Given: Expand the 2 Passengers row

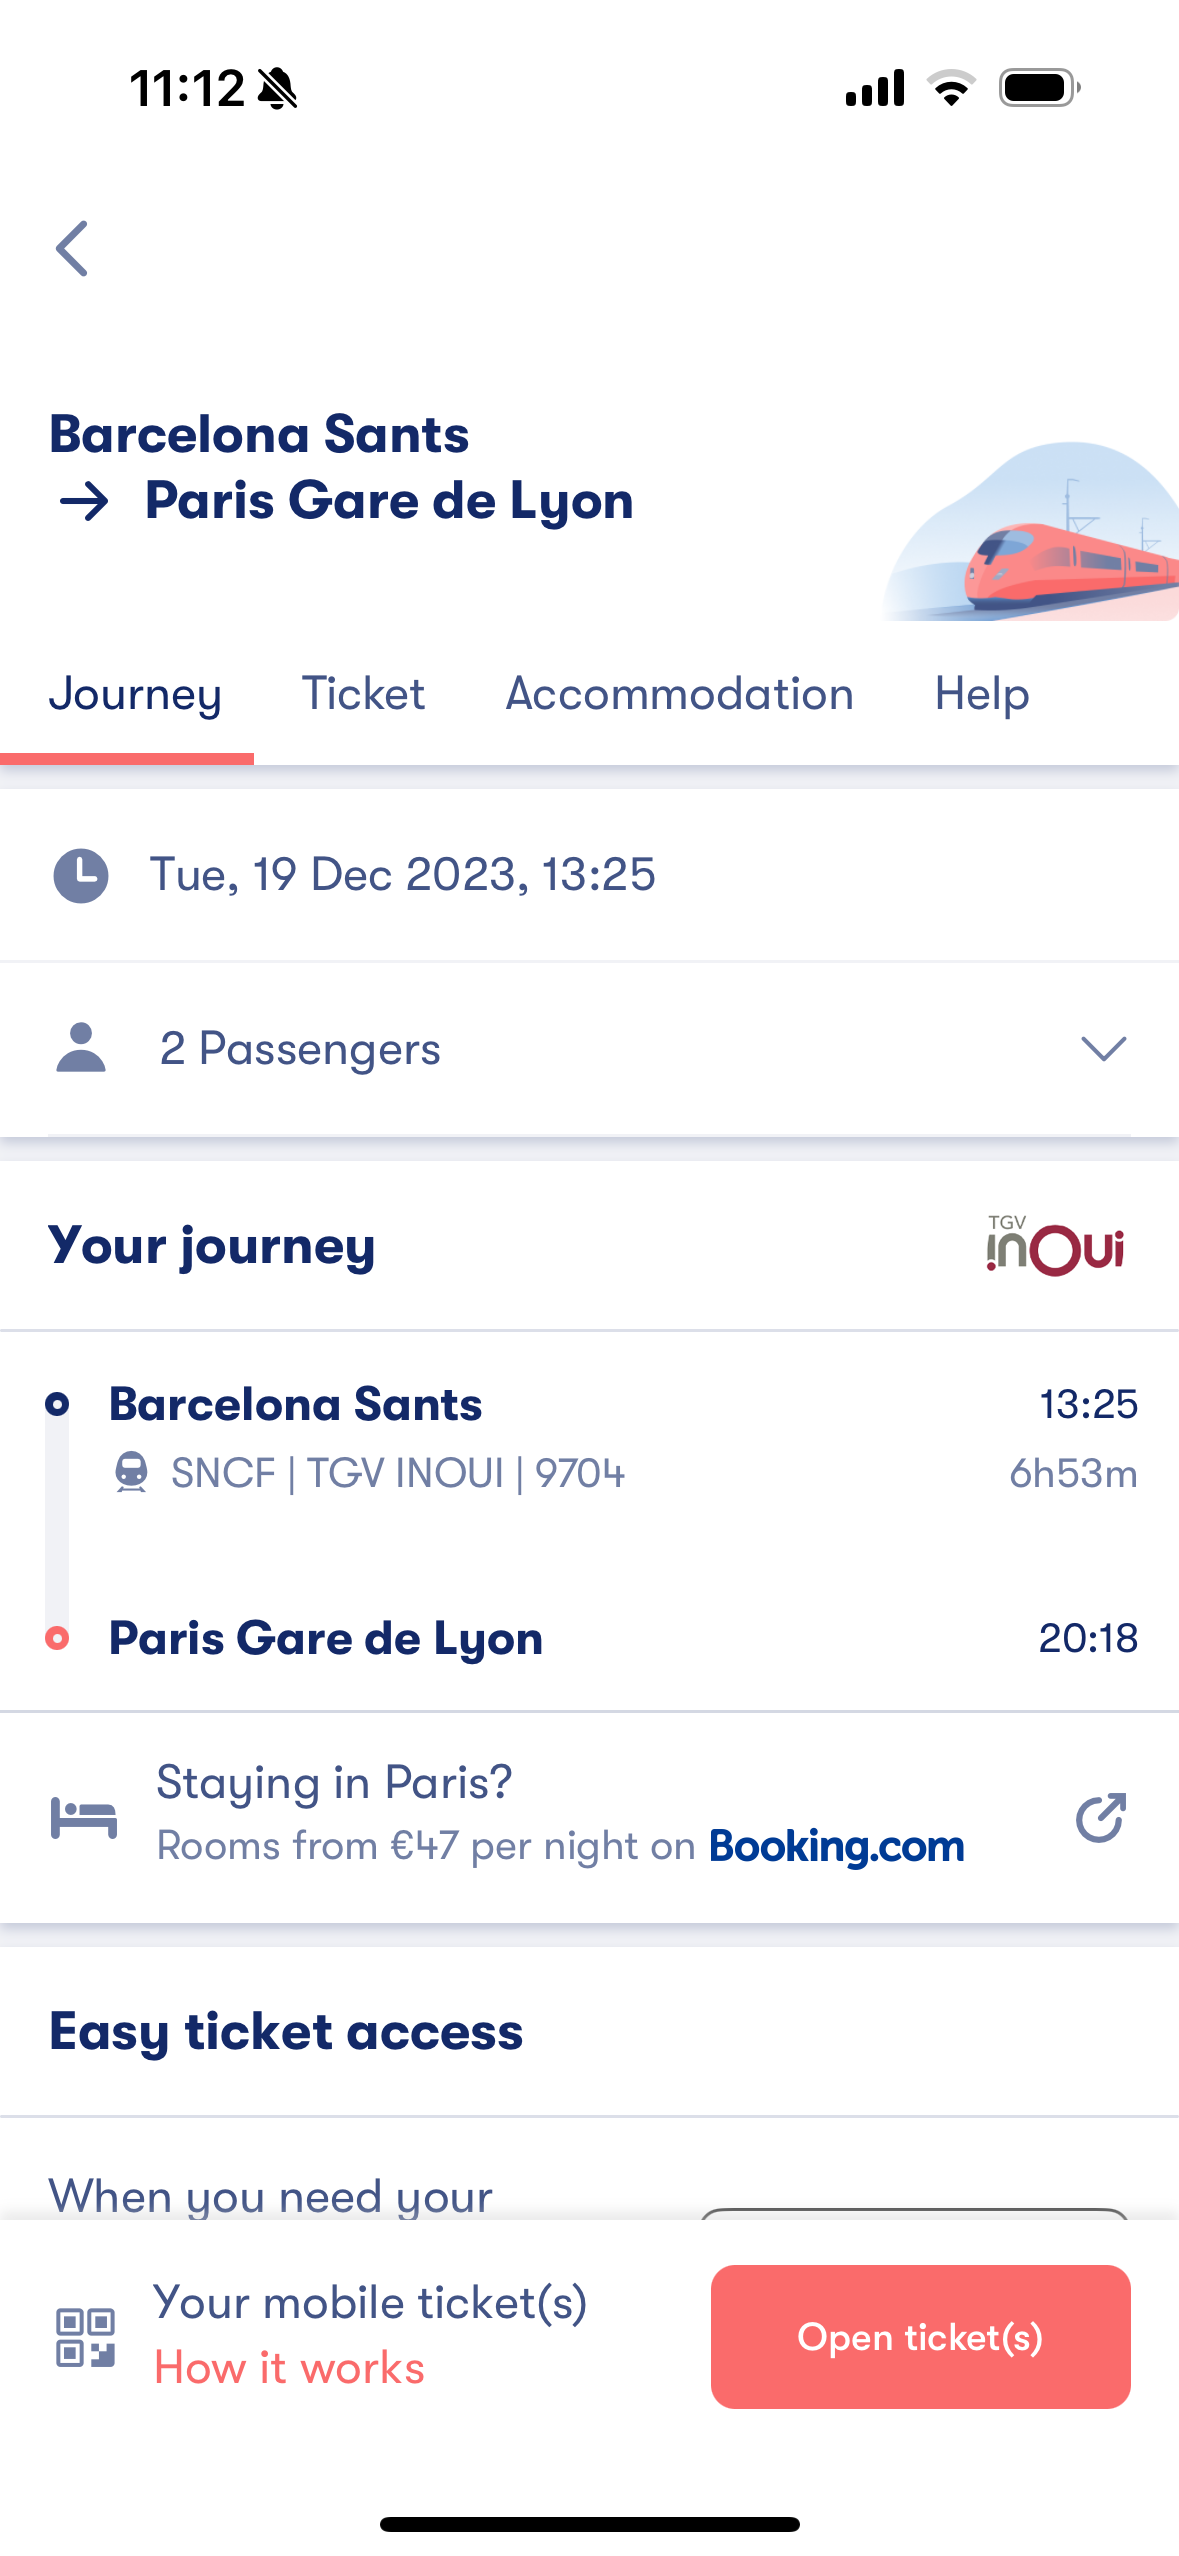Looking at the screenshot, I should [590, 1049].
